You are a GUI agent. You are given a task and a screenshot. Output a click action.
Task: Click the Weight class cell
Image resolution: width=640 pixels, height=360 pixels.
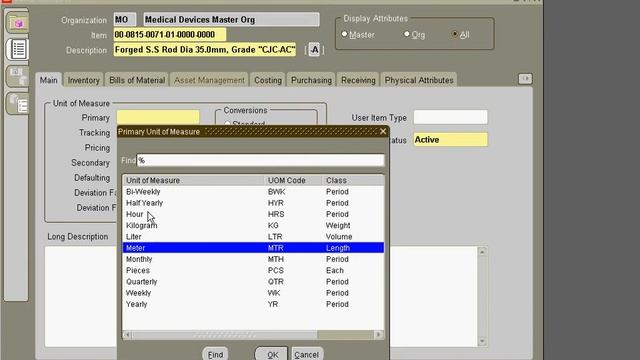[x=338, y=225]
